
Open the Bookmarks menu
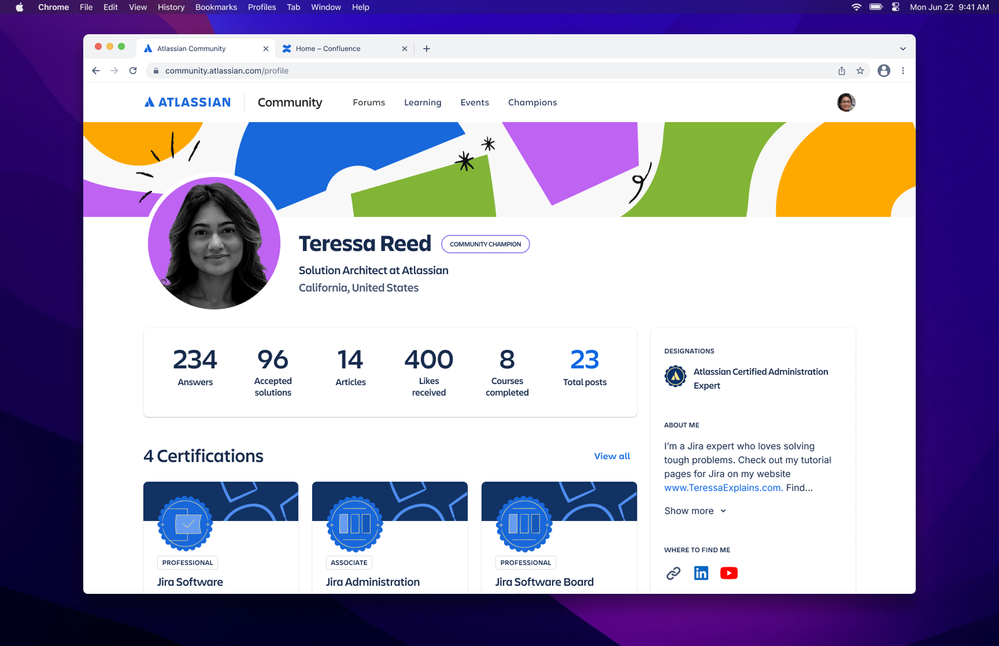216,7
